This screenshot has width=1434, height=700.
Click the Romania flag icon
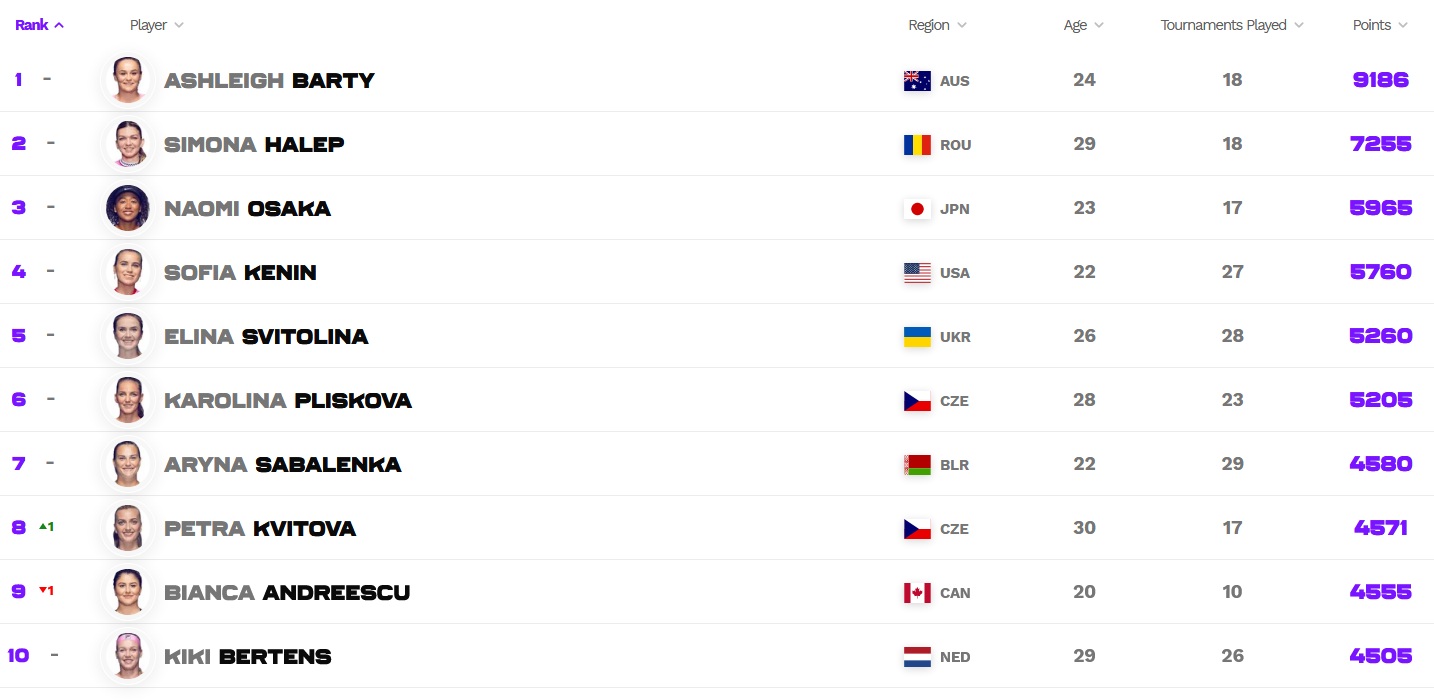(x=917, y=145)
